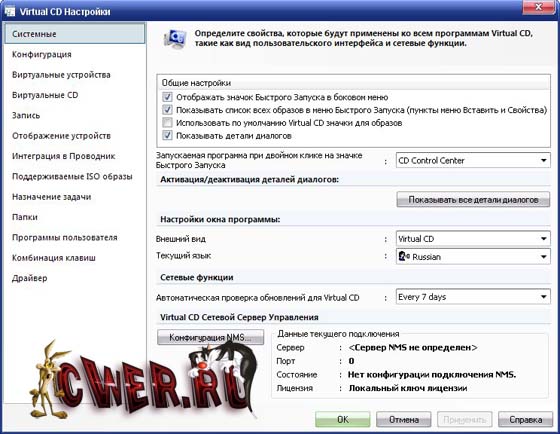Viewport: 560px width, 434px height.
Task: Enable 'Использовать по умолчанию Virtual CD значки' checkbox
Action: point(167,123)
